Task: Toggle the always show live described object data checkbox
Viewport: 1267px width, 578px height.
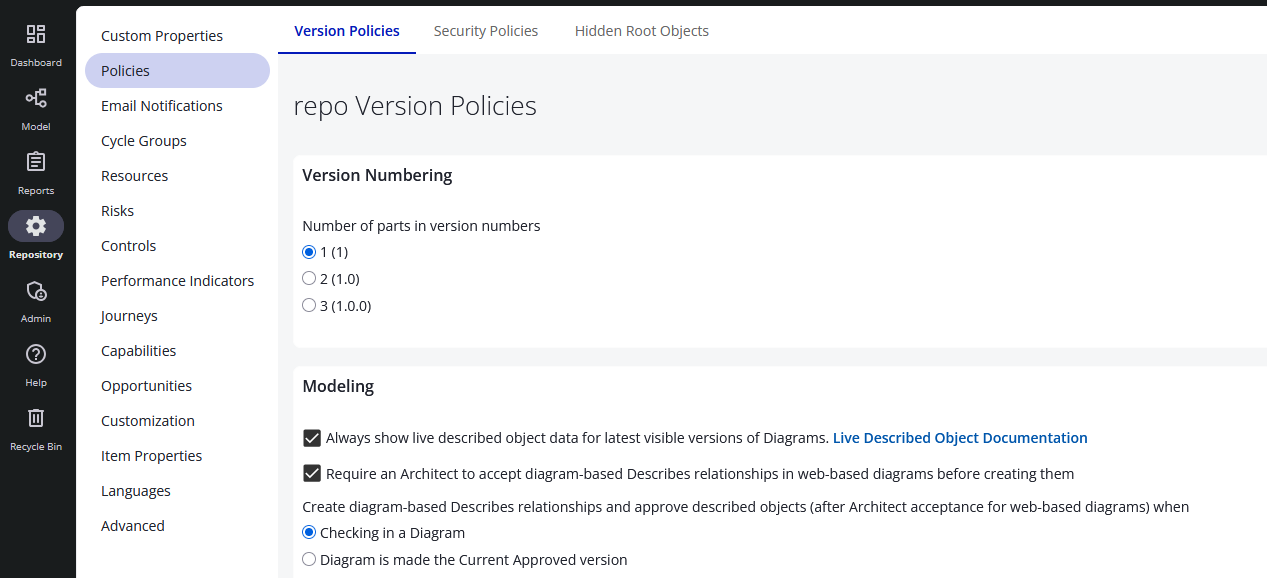Action: coord(311,437)
